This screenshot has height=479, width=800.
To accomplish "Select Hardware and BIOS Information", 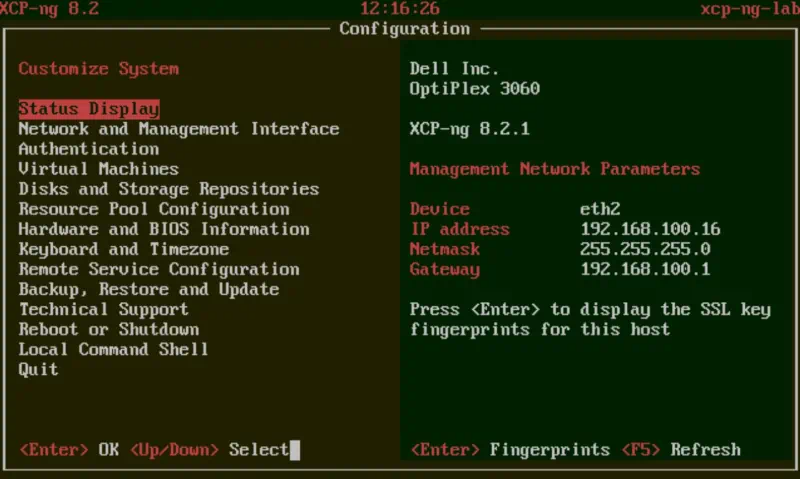I will point(164,229).
